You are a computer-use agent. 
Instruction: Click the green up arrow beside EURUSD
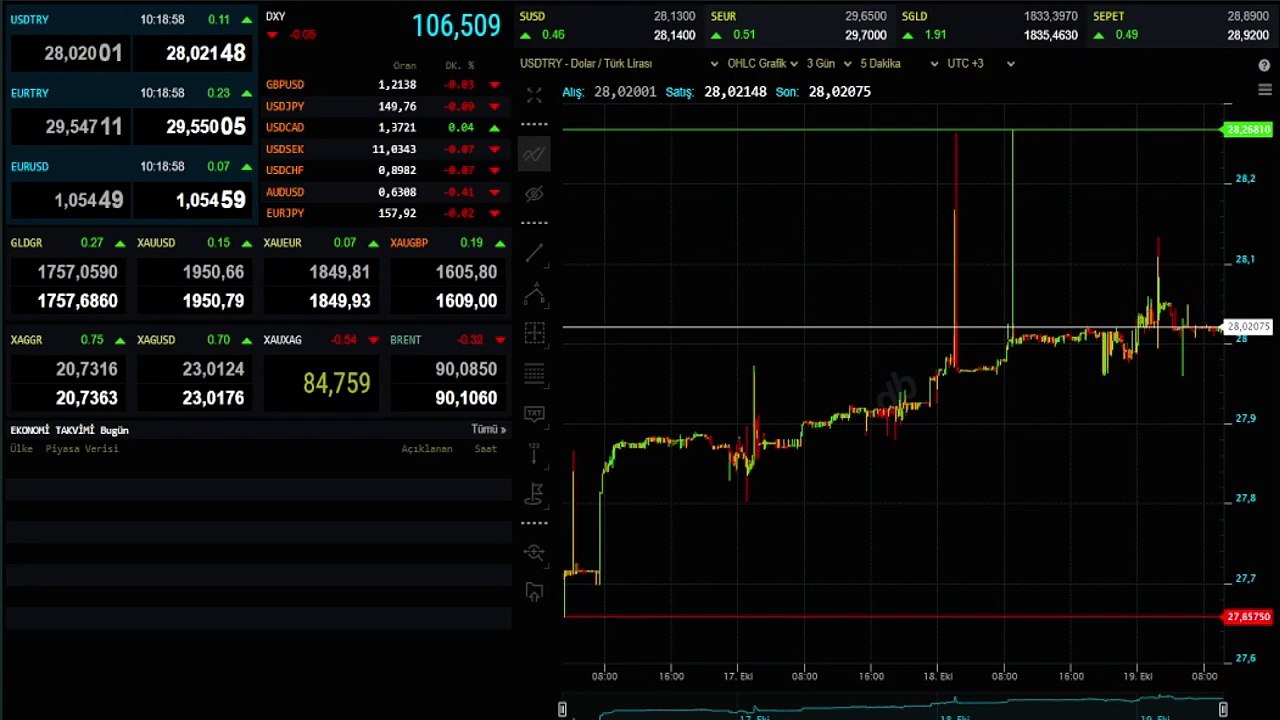[247, 167]
